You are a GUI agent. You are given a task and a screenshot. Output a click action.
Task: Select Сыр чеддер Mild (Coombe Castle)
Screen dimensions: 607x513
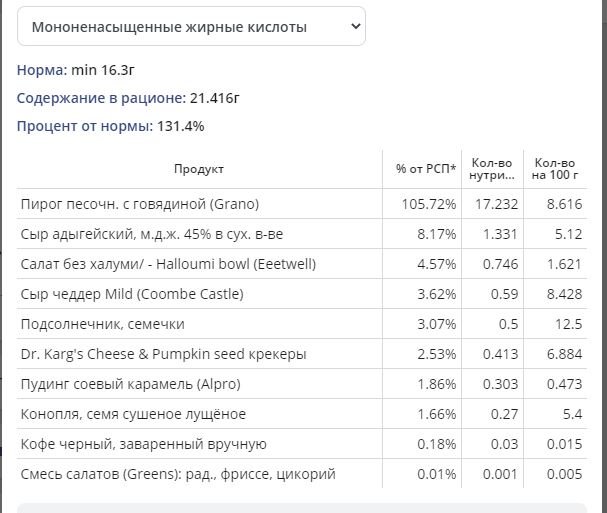(302, 294)
